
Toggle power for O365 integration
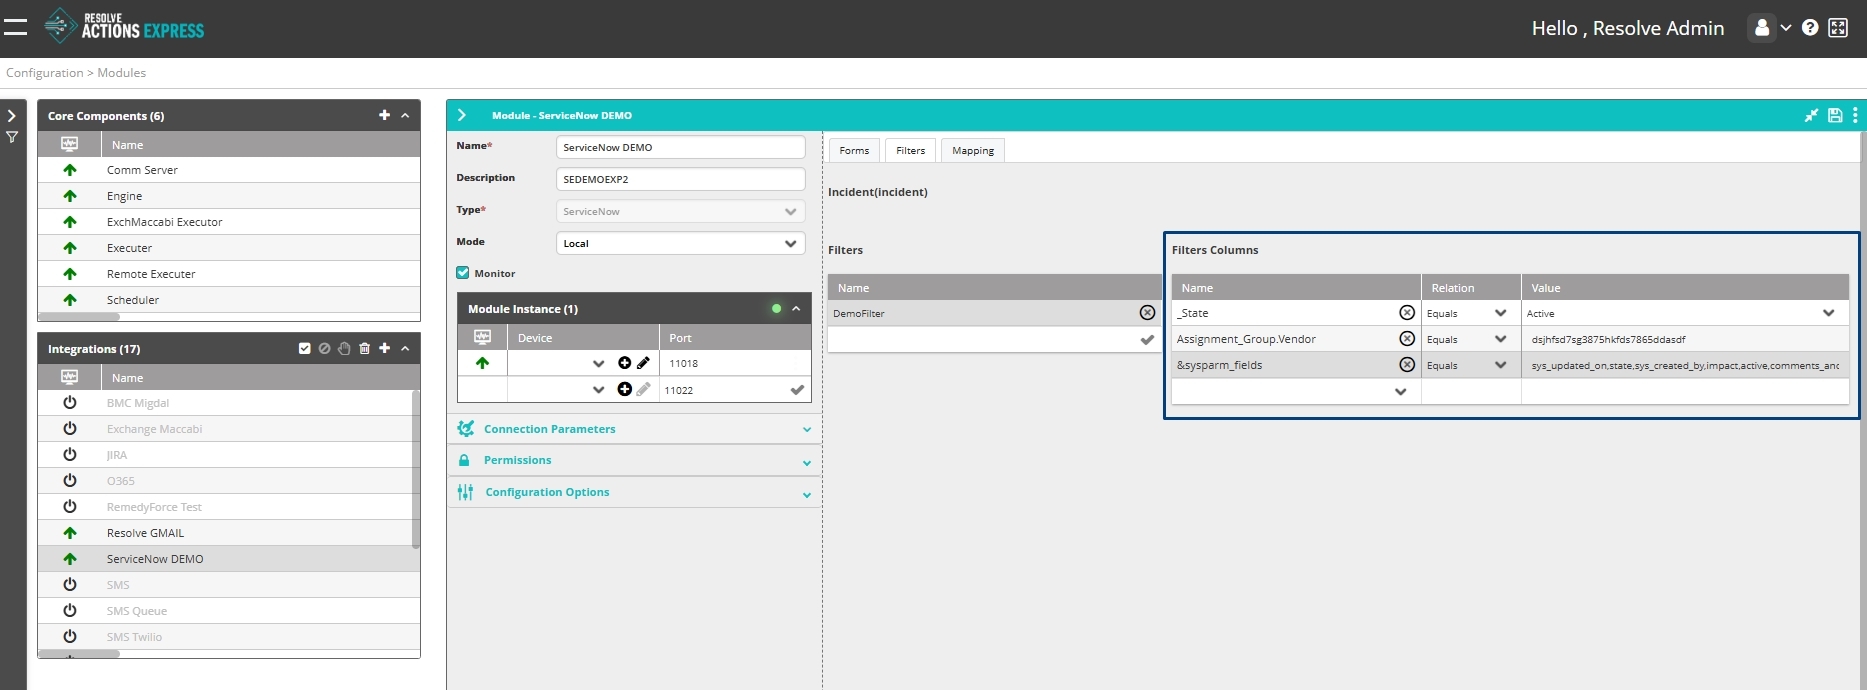coord(70,481)
